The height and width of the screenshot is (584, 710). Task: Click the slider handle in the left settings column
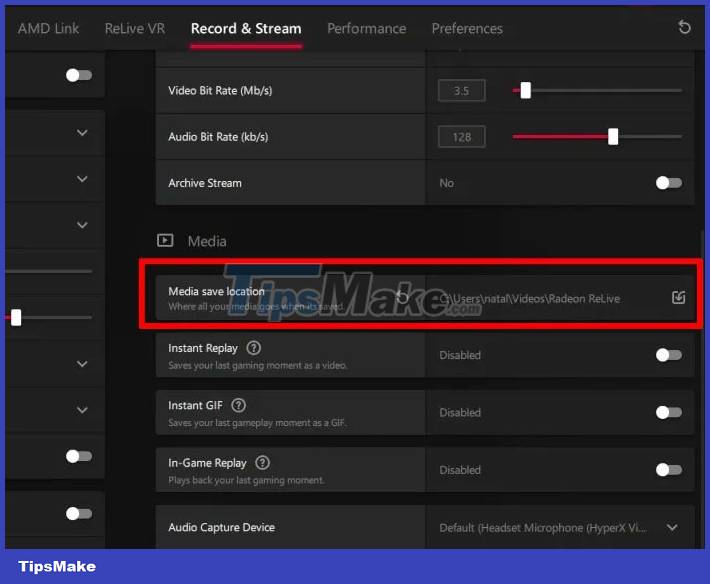tap(16, 317)
